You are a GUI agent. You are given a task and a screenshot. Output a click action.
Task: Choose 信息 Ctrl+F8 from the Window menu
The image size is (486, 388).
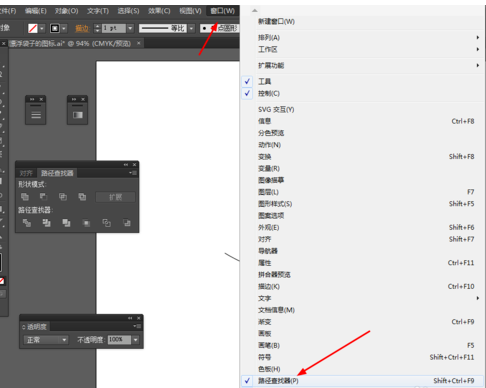[x=362, y=121]
